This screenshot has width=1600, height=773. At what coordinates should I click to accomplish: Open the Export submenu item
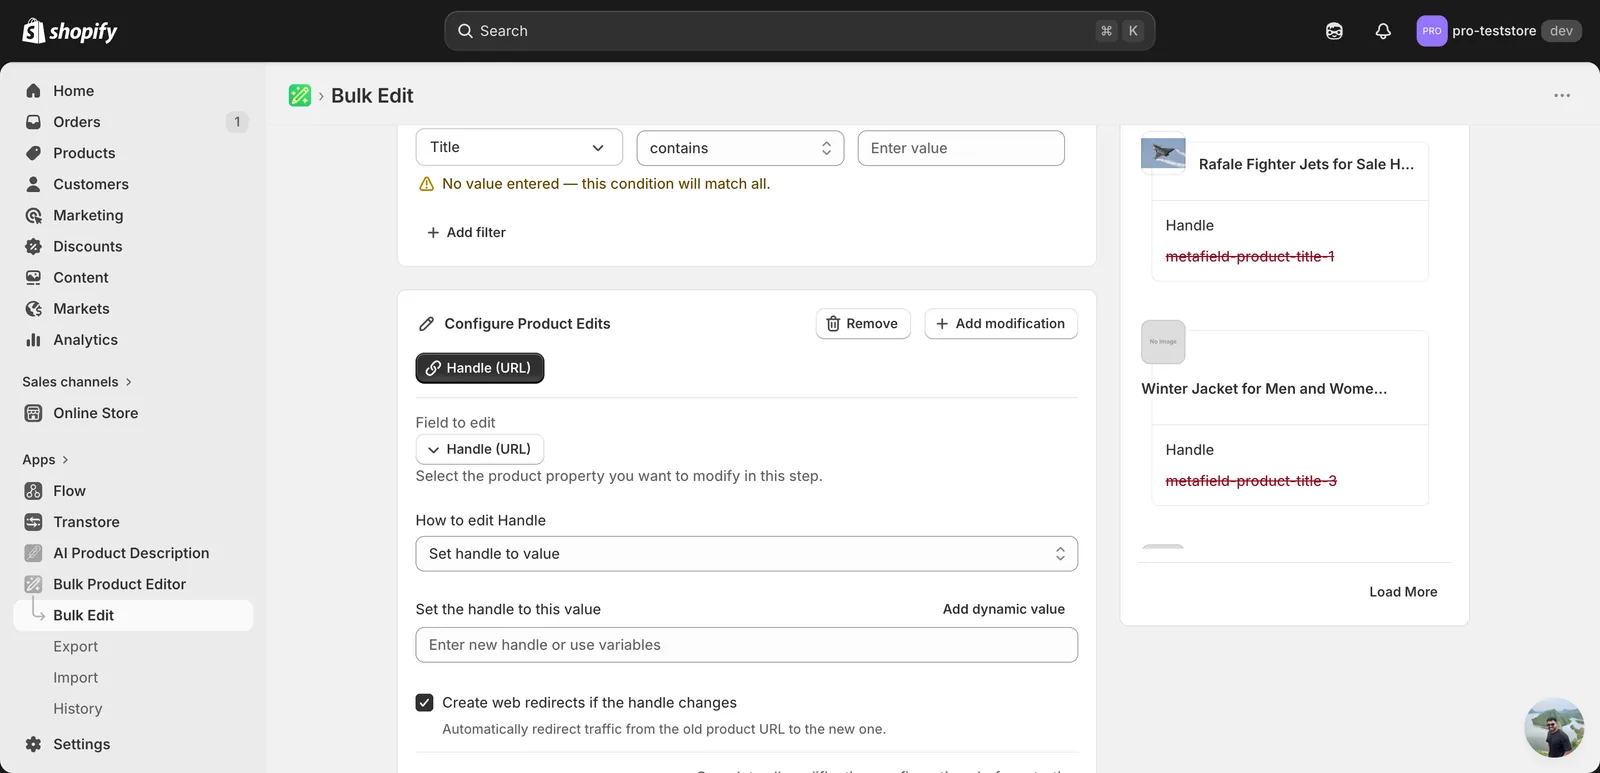[76, 646]
